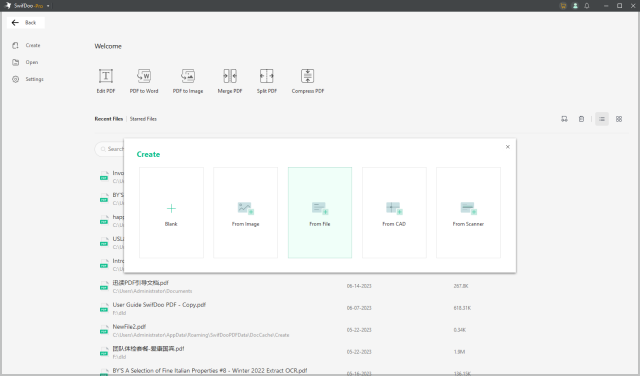
Task: Choose From Image in Create dialog
Action: (245, 213)
